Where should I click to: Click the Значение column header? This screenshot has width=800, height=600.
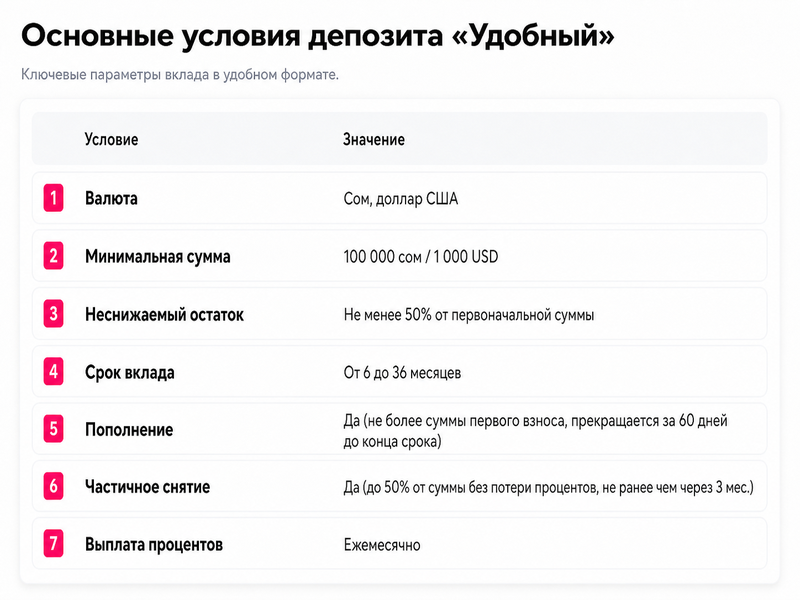[x=373, y=139]
